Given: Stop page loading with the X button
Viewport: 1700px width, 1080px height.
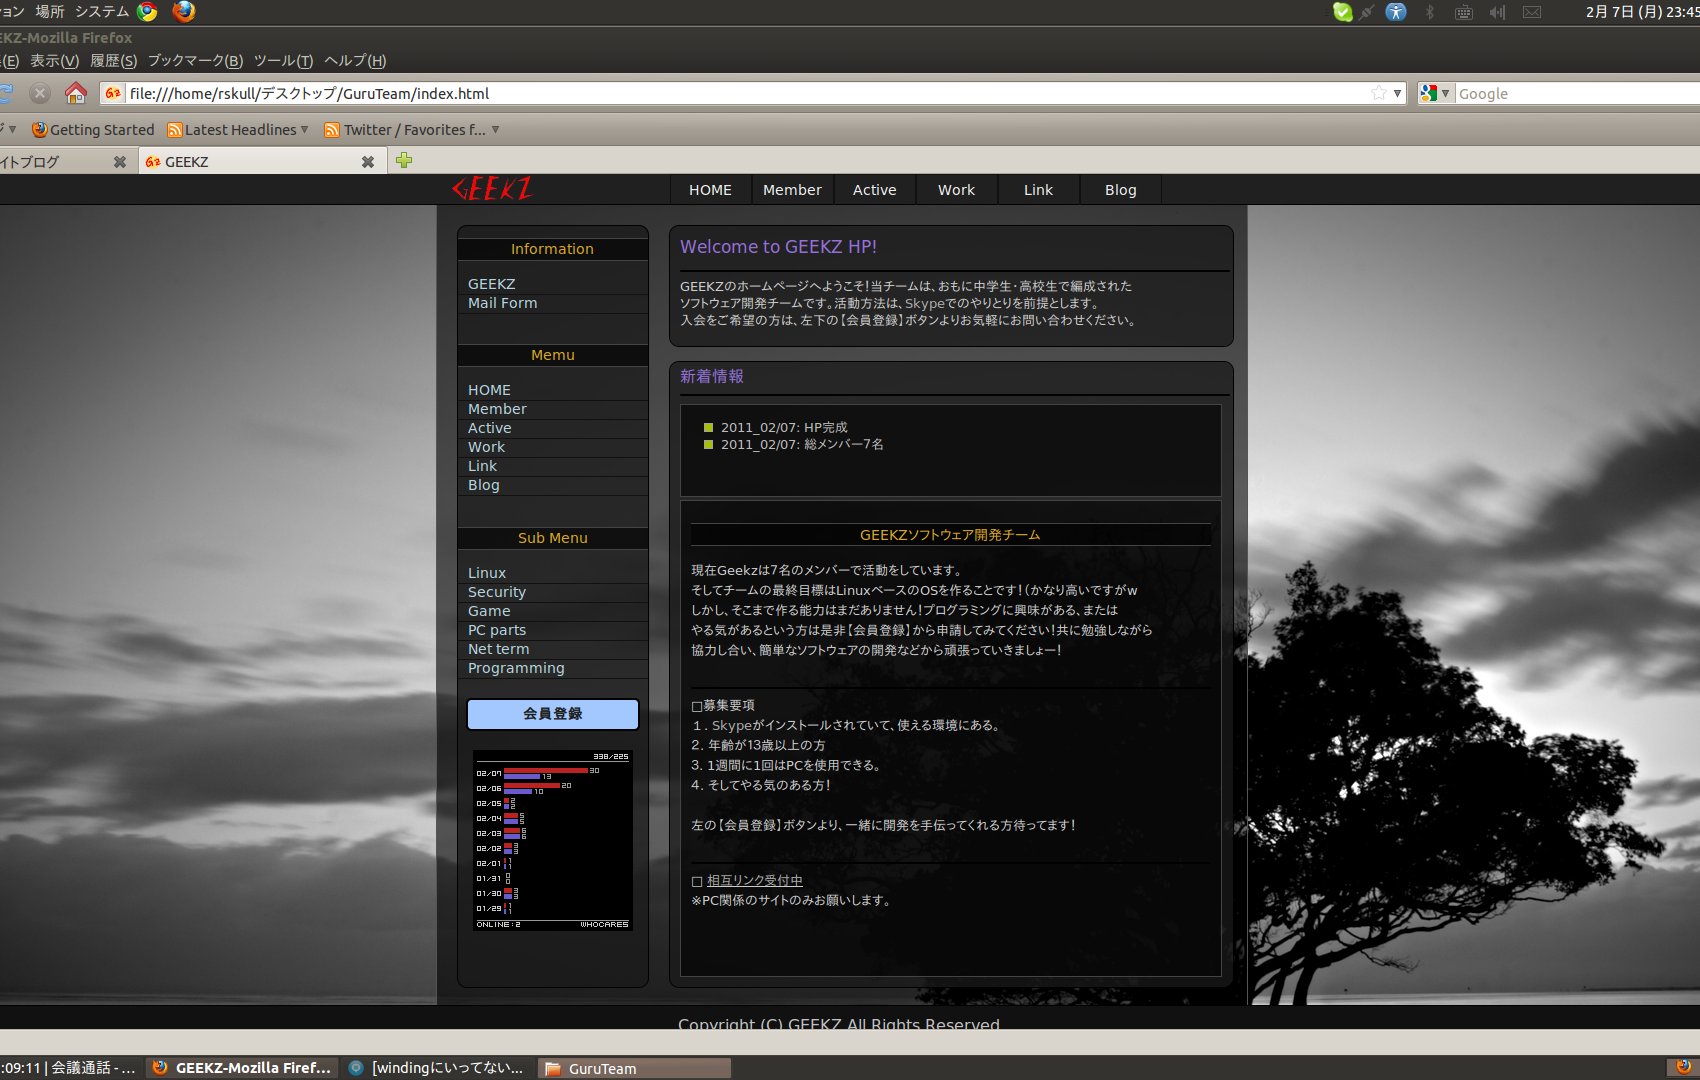Looking at the screenshot, I should pyautogui.click(x=40, y=93).
